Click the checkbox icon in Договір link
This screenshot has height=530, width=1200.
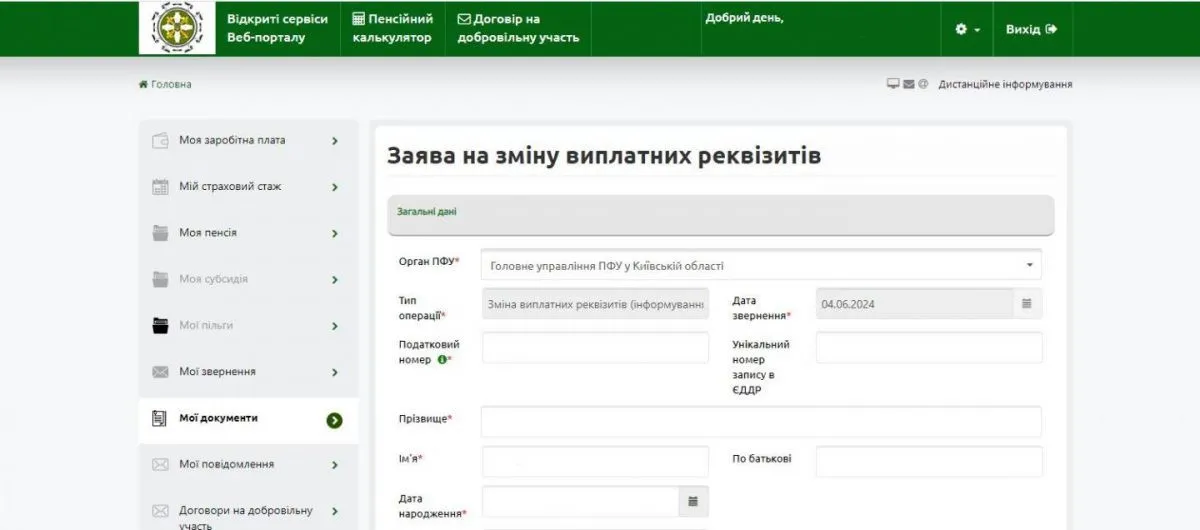pos(464,19)
